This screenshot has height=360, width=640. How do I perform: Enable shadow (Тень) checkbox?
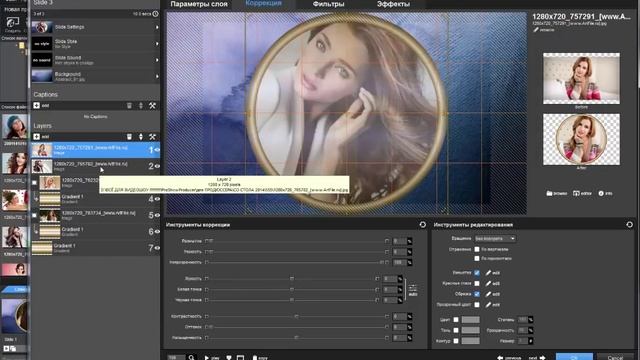(x=456, y=330)
